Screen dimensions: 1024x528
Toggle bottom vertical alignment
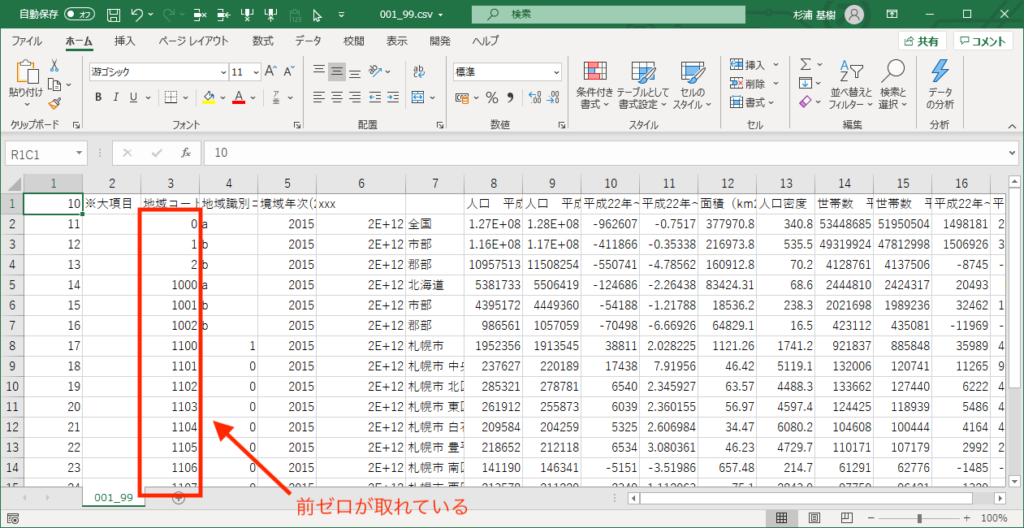tap(355, 71)
